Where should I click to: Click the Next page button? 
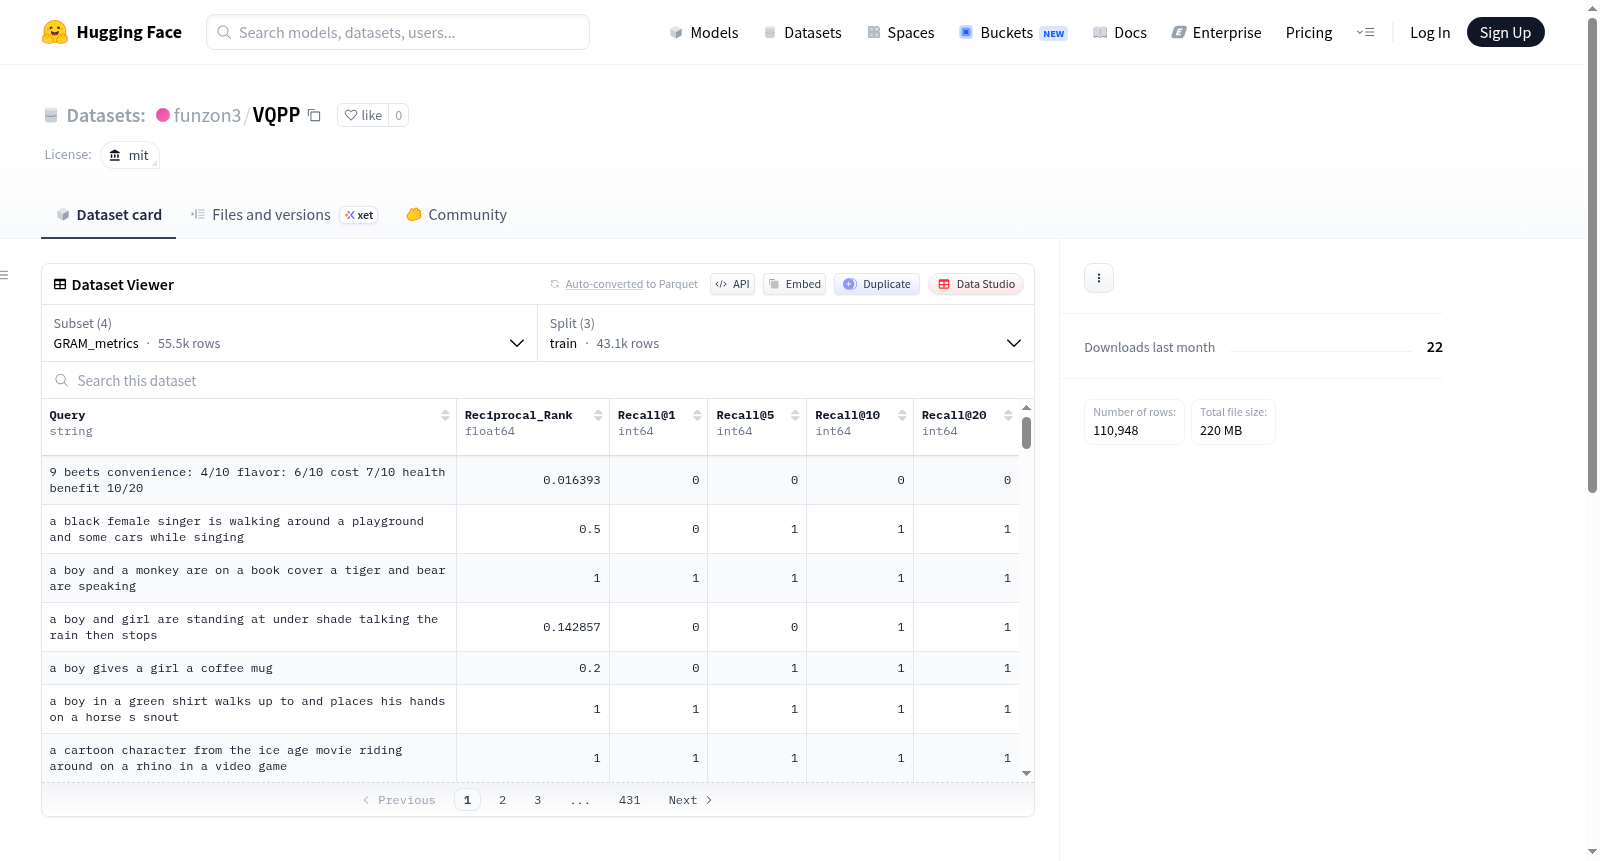(x=690, y=800)
